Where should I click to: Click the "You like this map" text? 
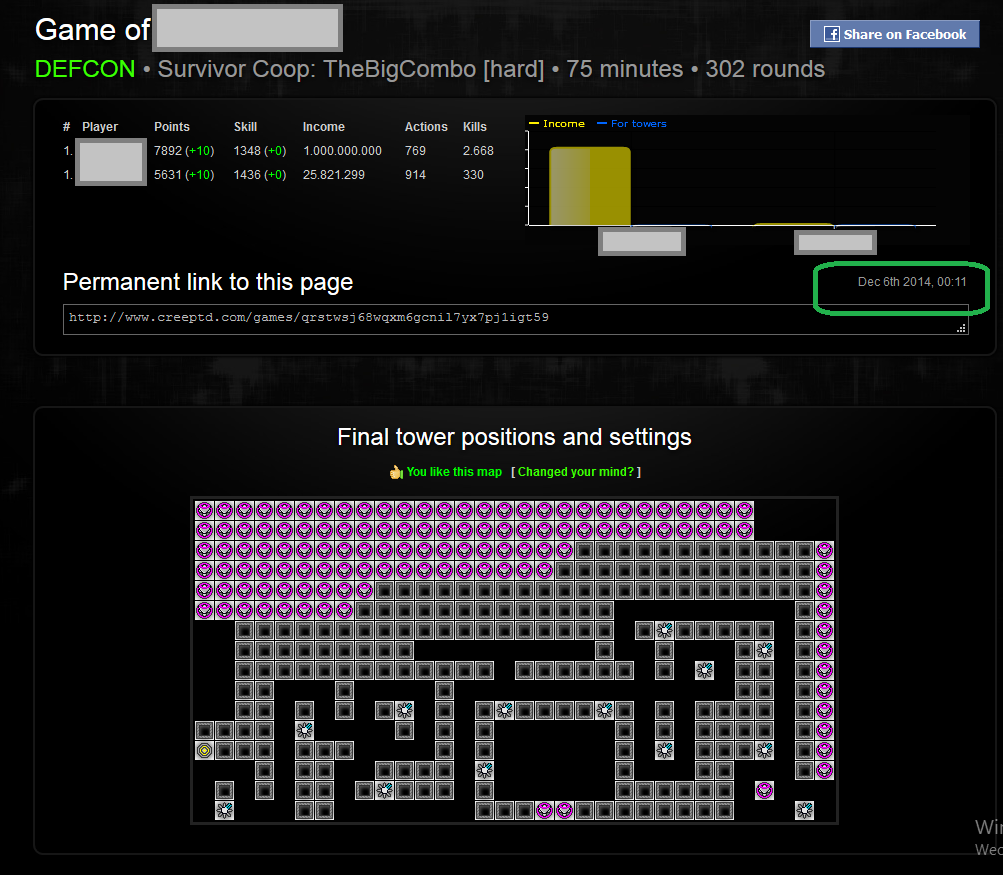tap(454, 472)
